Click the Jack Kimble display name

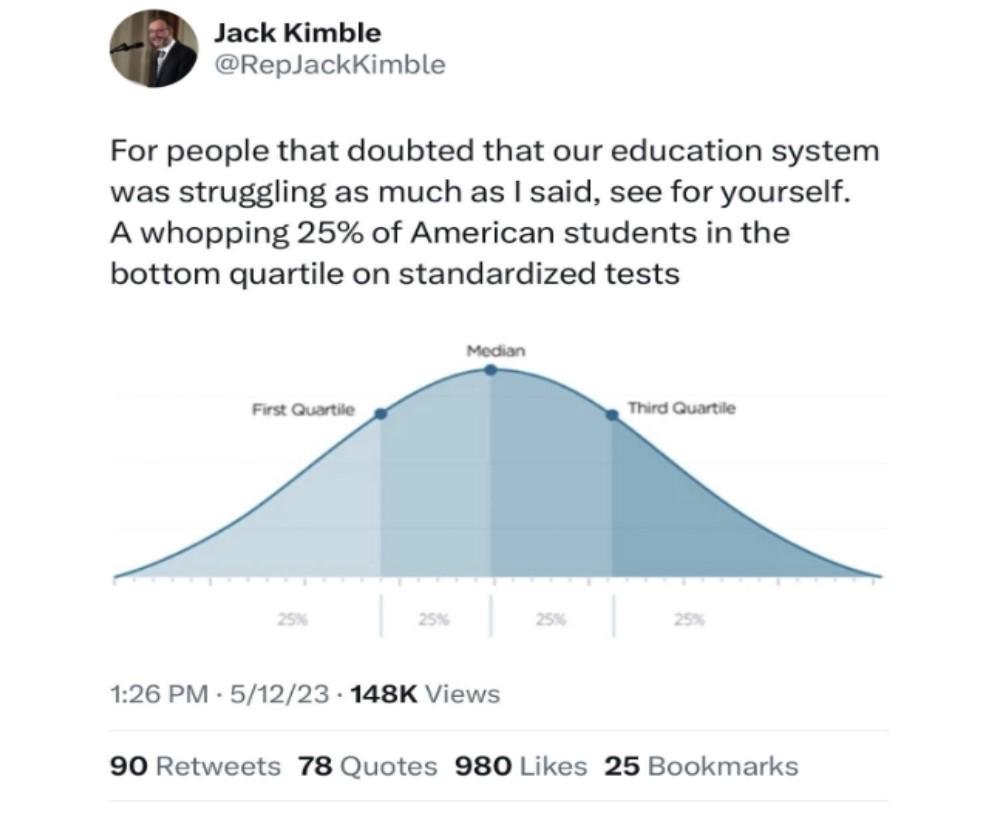click(x=297, y=33)
